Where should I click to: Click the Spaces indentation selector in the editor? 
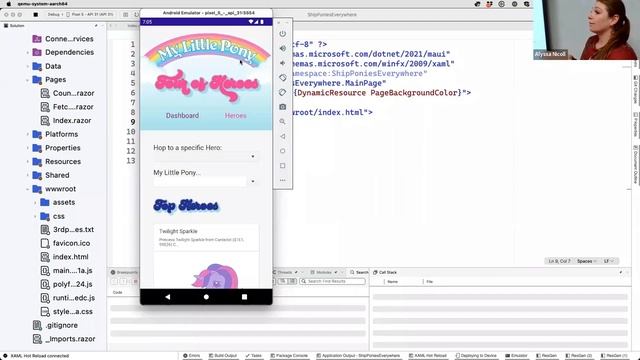tap(587, 261)
